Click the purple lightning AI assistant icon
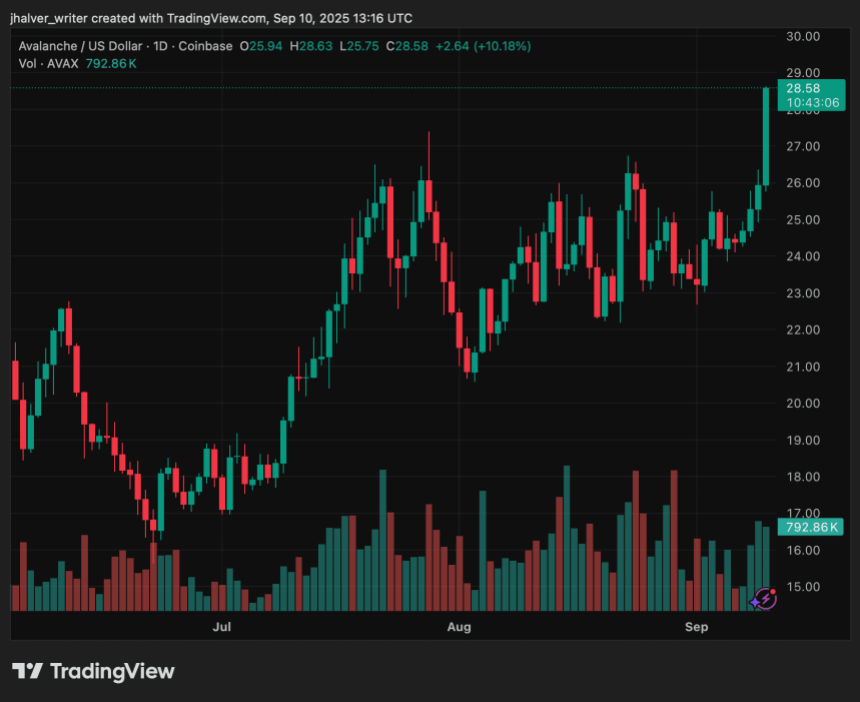Image resolution: width=860 pixels, height=702 pixels. [766, 599]
